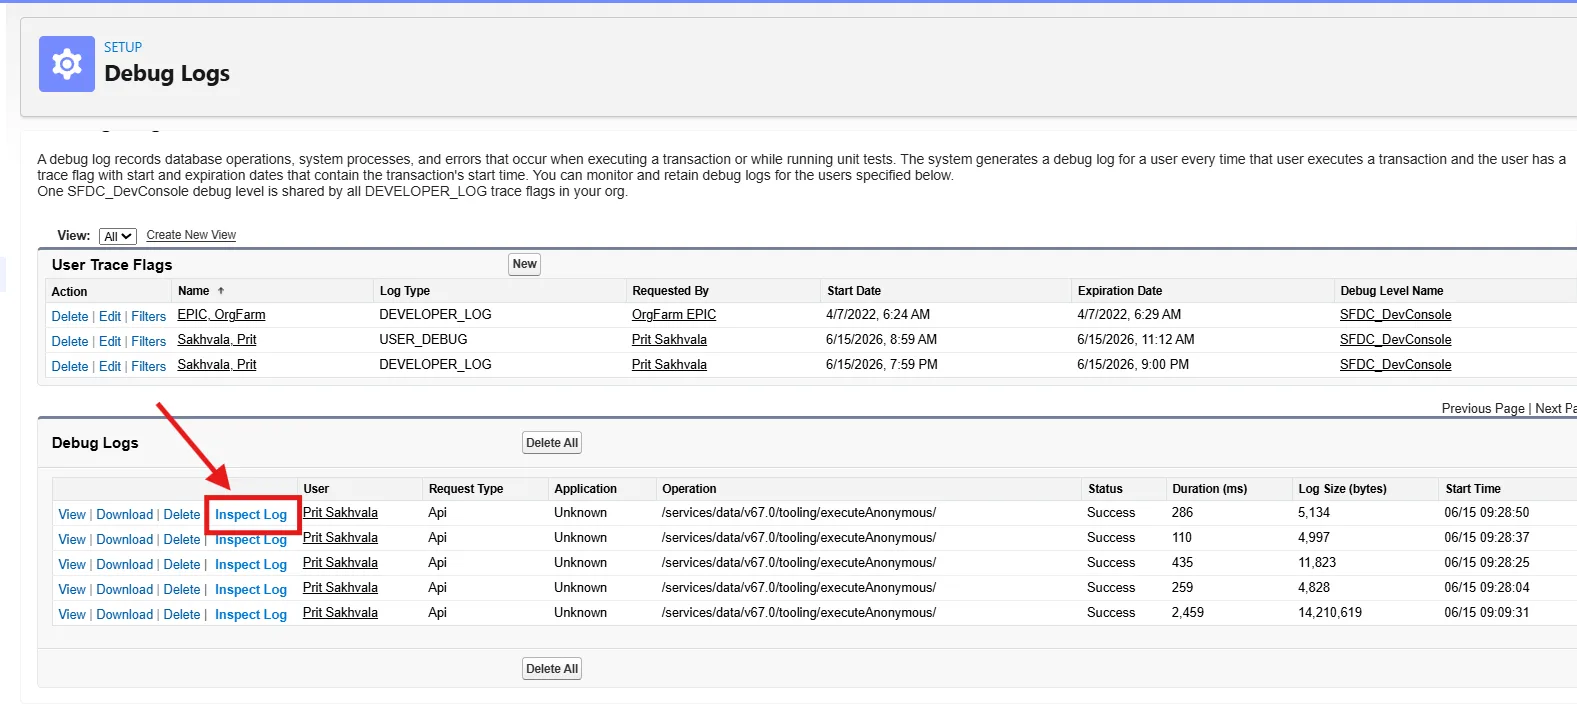The image size is (1577, 710).
Task: Open Sakhvala, Prit in the USER_DEBUG row
Action: (217, 339)
